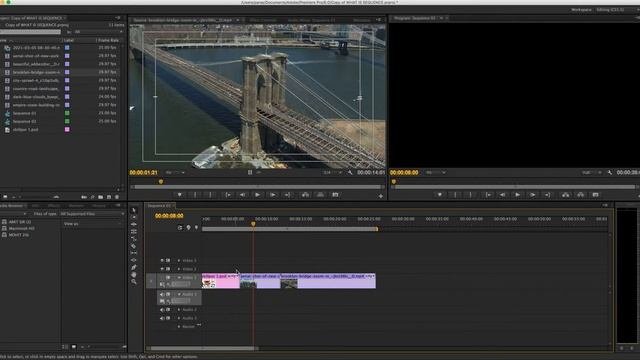Mute Audio 1 track speaker toggle
This screenshot has height=360, width=640.
click(x=162, y=294)
